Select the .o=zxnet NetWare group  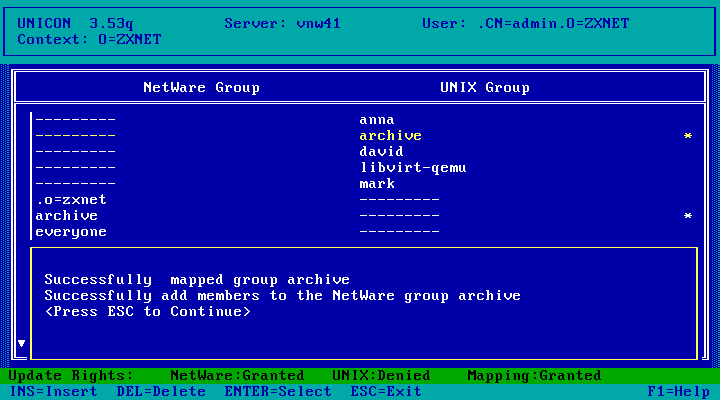pyautogui.click(x=71, y=200)
